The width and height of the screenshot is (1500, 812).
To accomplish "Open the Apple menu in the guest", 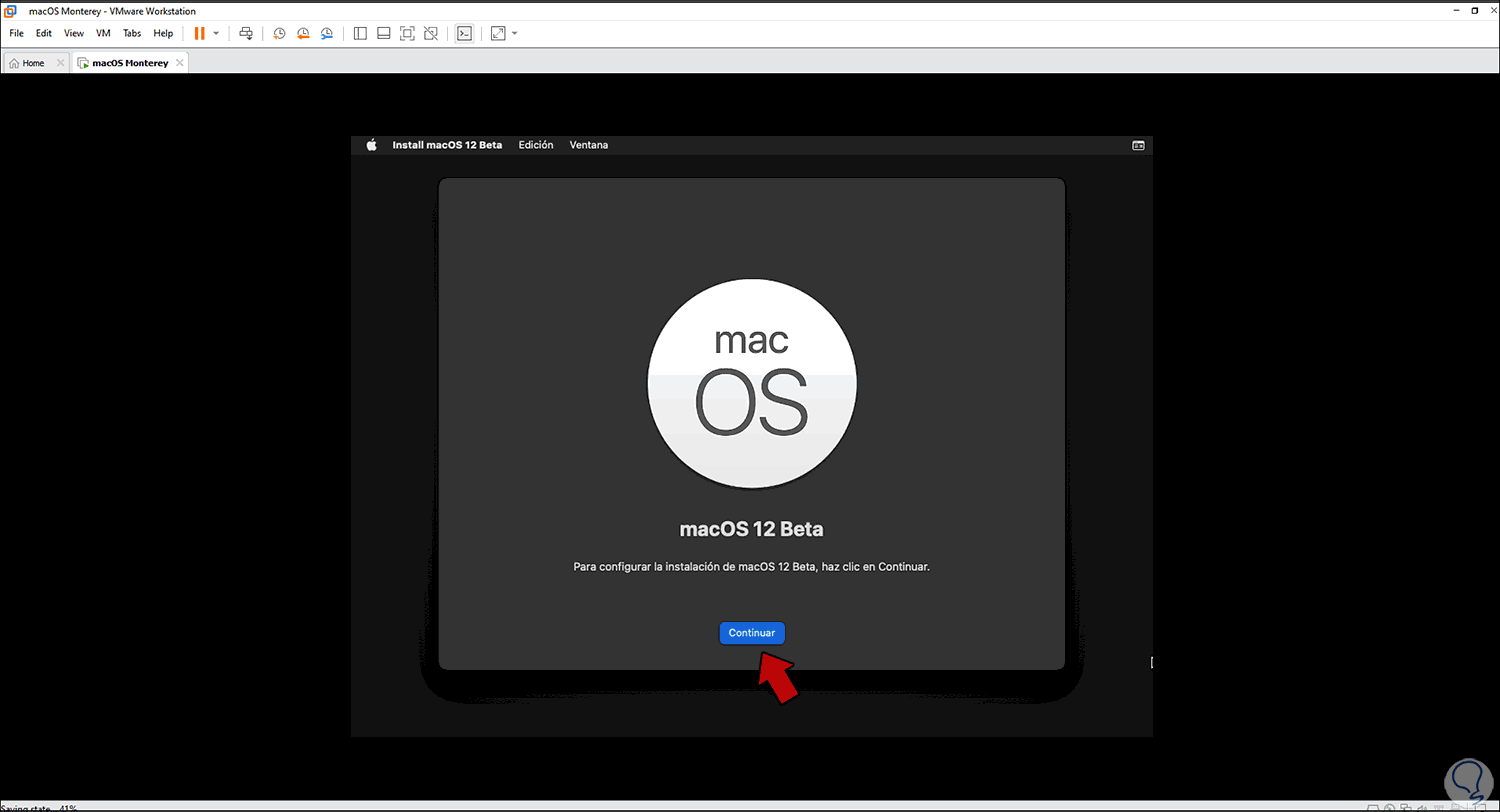I will [x=371, y=145].
